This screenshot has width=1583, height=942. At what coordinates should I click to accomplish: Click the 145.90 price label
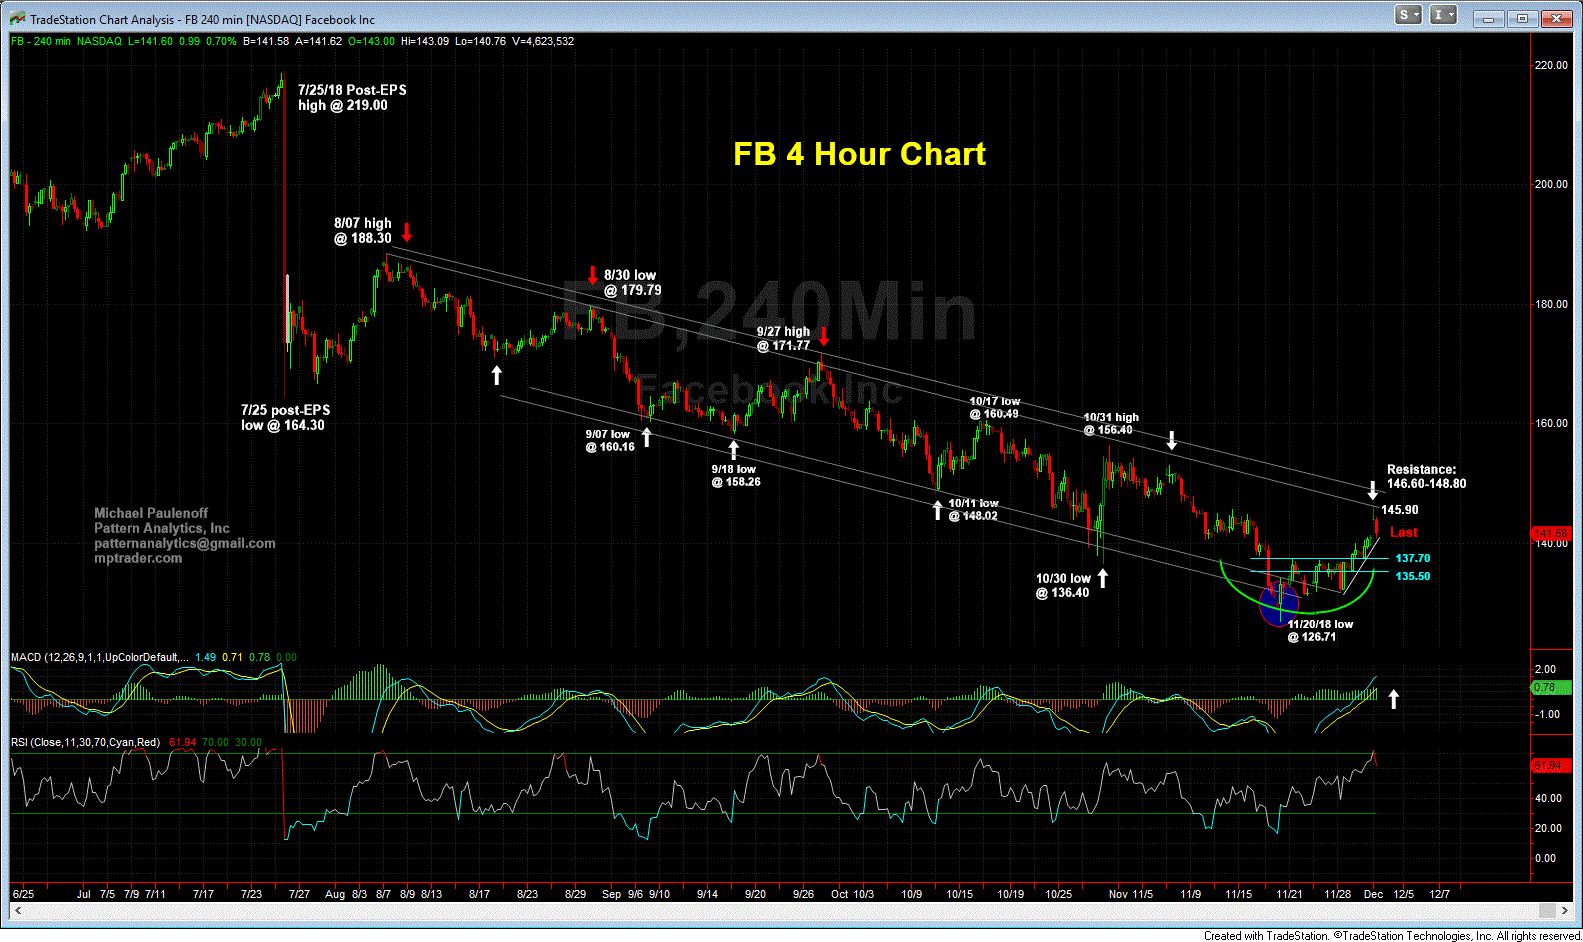pos(1400,510)
